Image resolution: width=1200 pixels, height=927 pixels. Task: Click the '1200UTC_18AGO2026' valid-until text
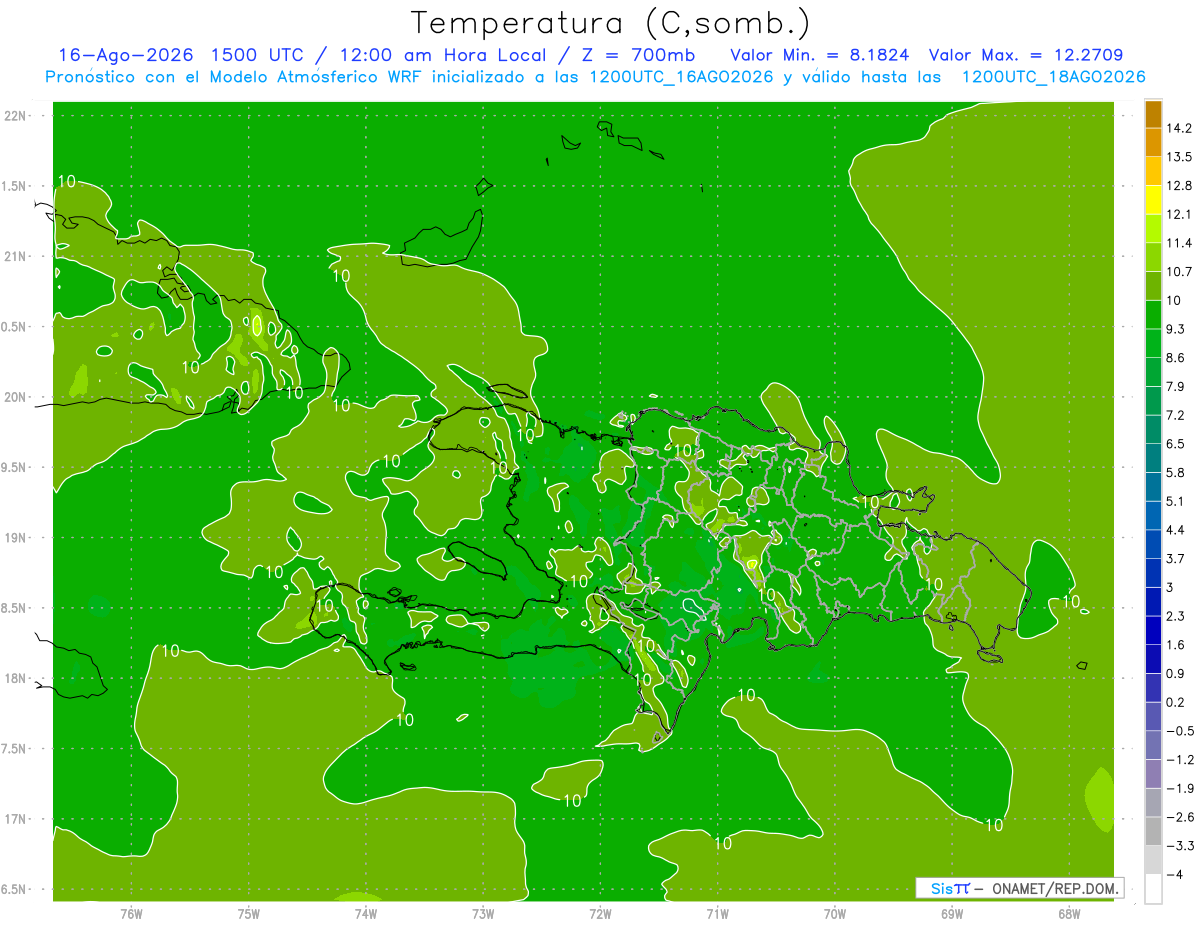pos(1053,77)
